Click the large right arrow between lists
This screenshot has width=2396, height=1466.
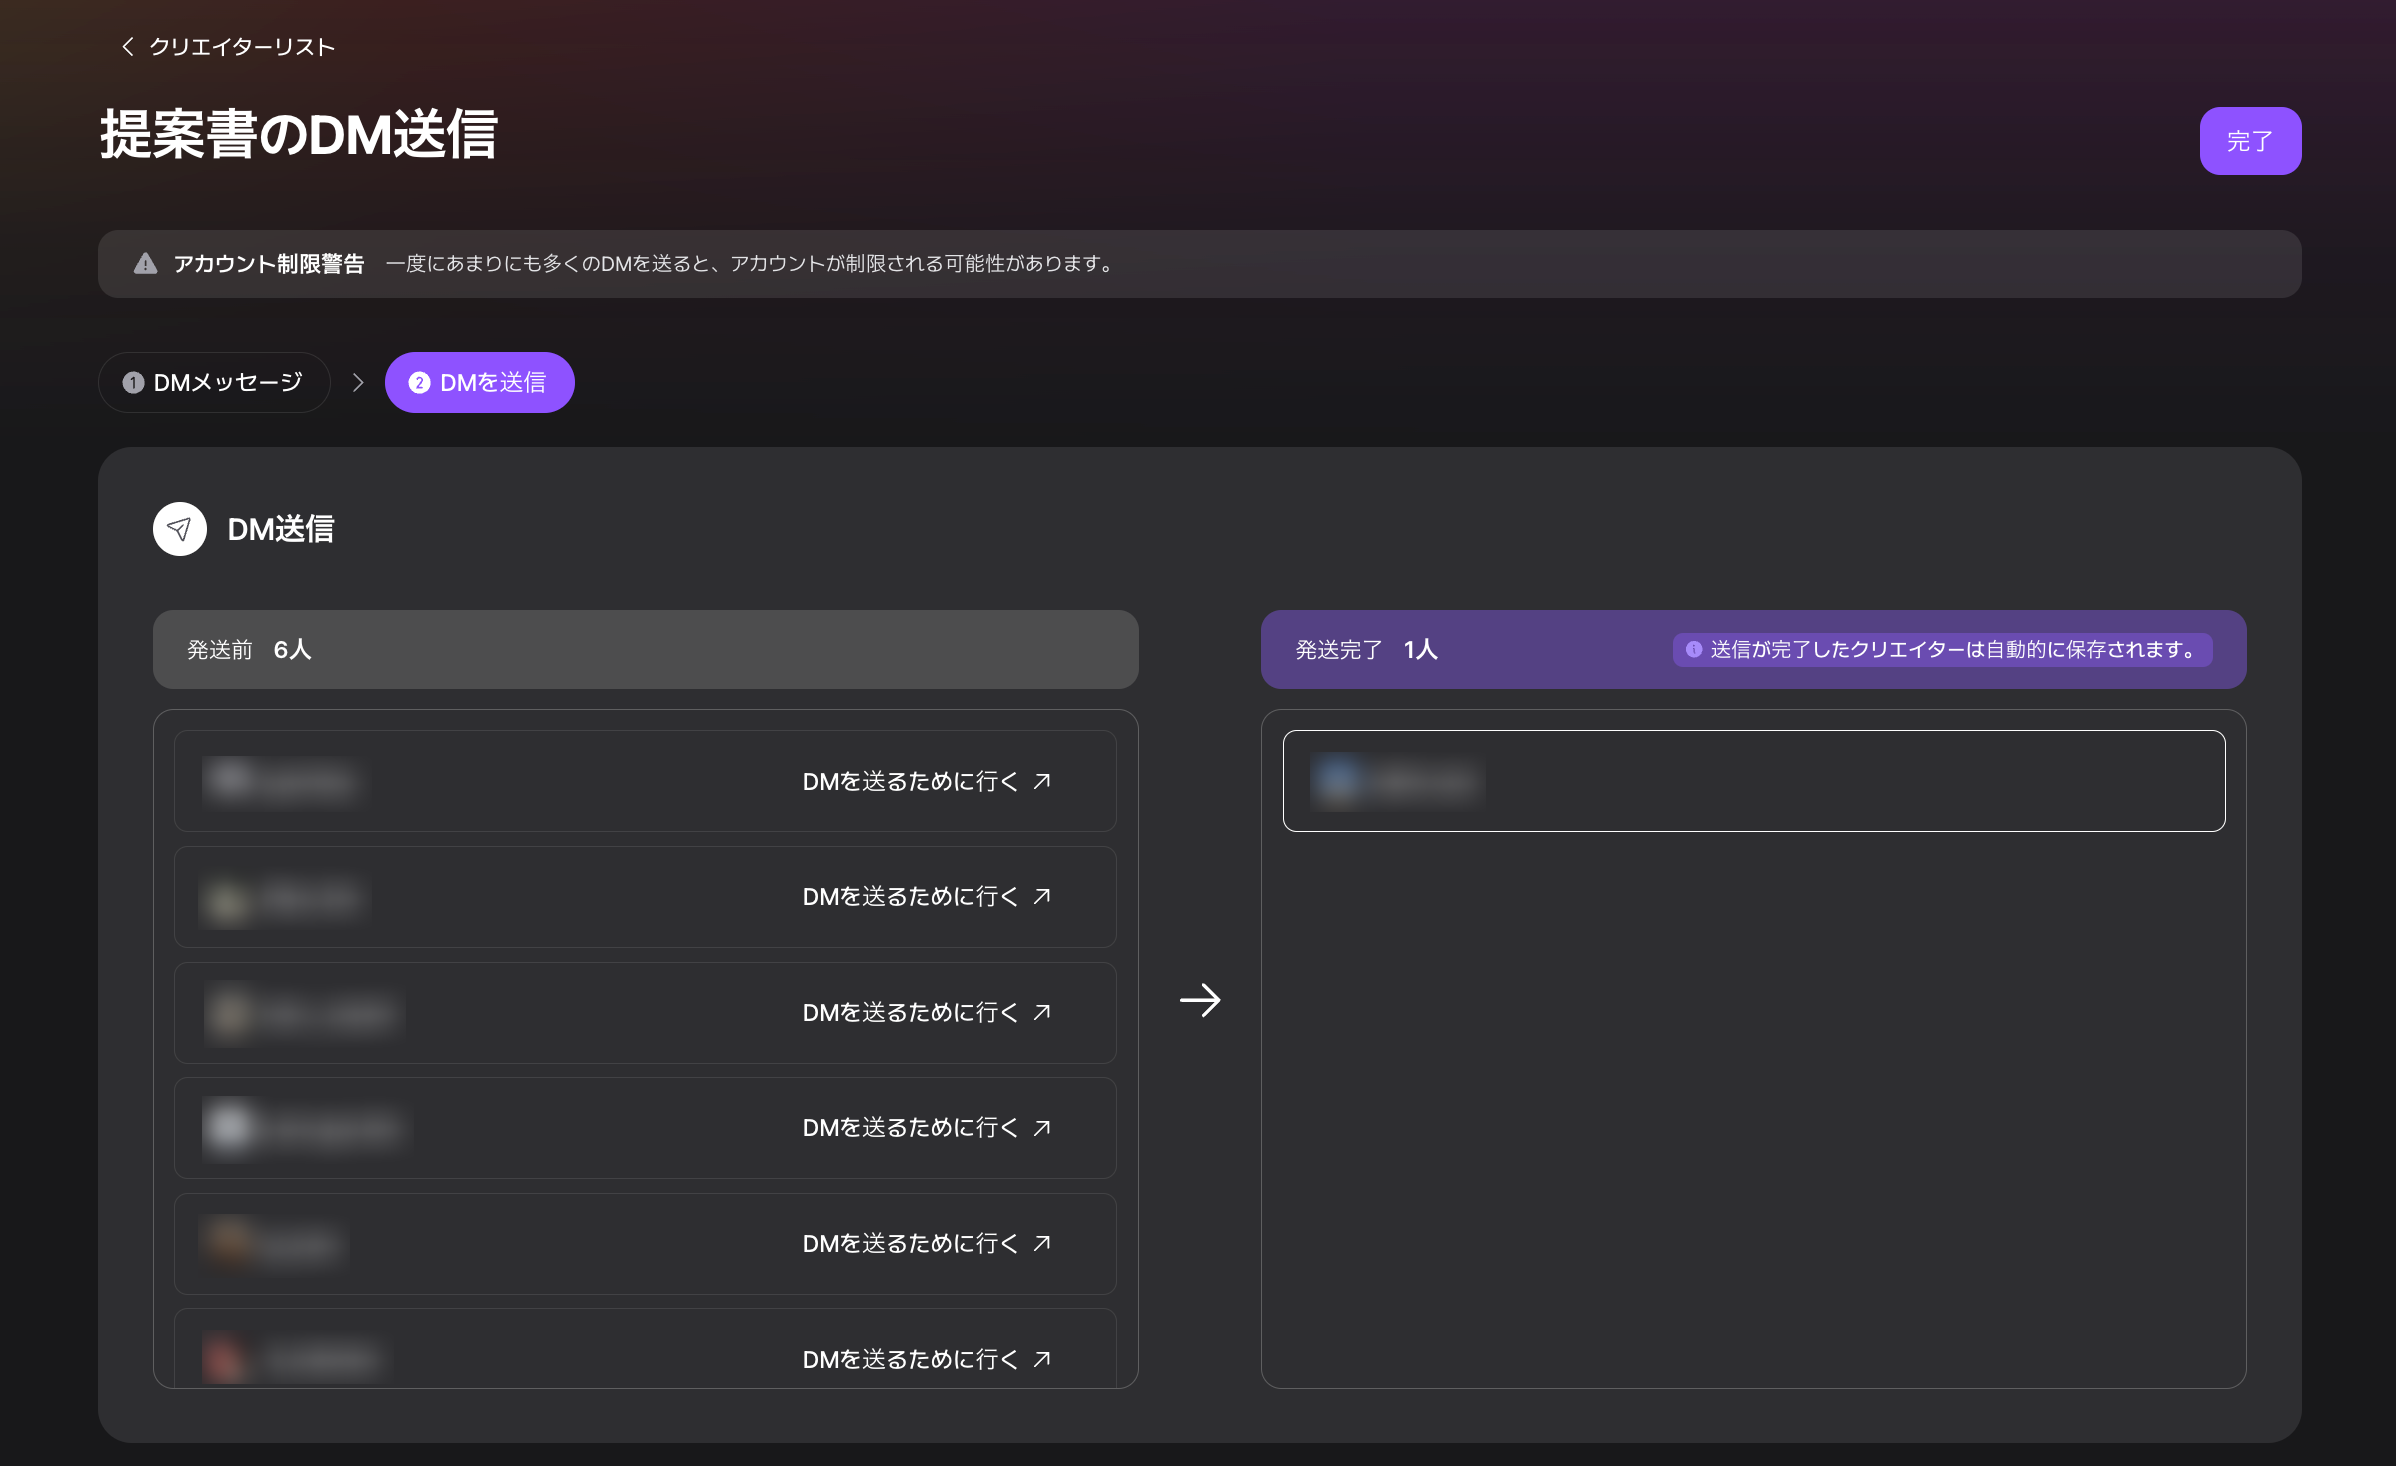tap(1200, 999)
